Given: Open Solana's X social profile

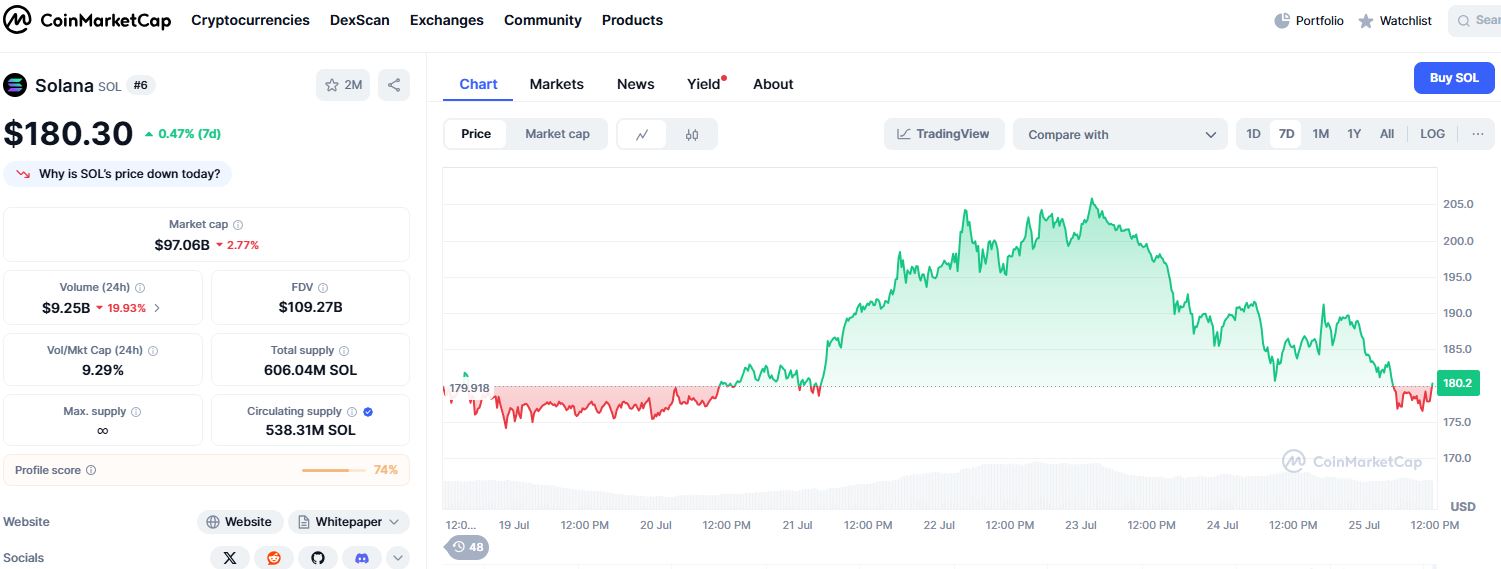Looking at the screenshot, I should [230, 558].
